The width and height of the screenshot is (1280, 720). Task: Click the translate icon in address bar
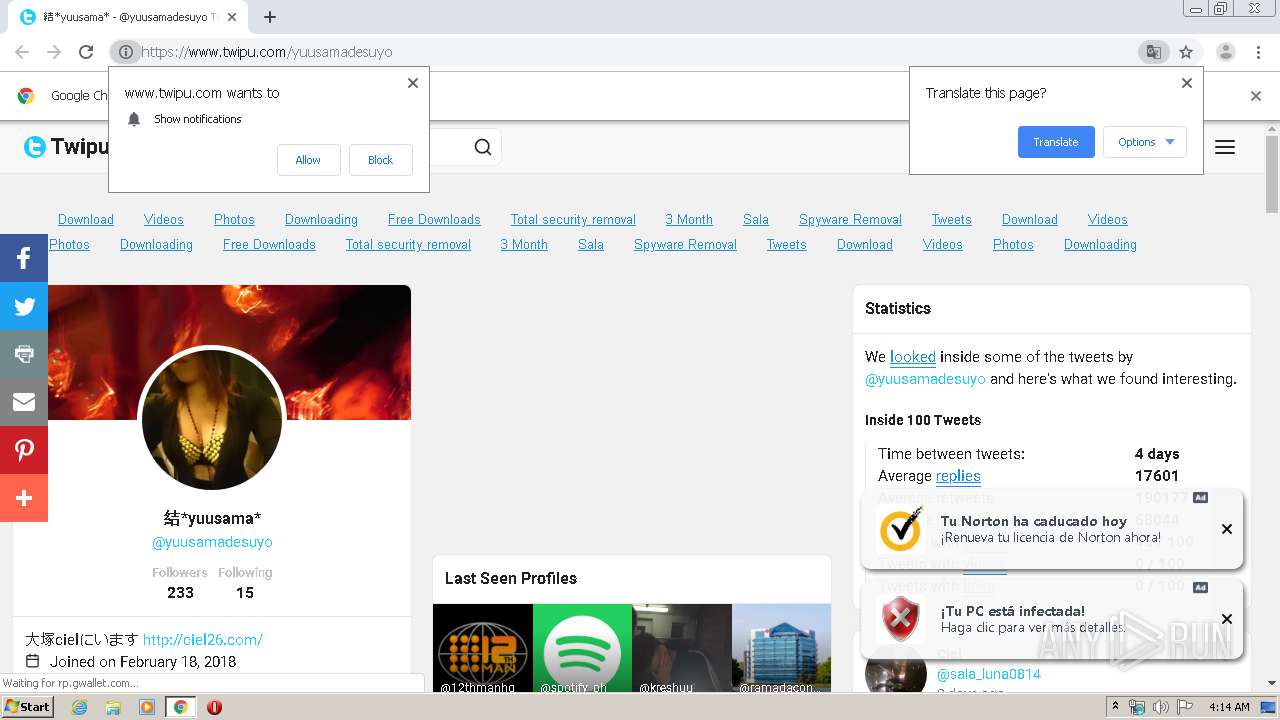pos(1153,52)
